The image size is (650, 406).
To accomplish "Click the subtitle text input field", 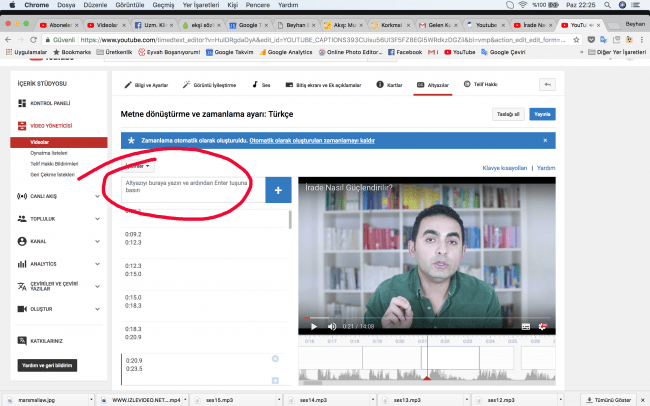I will coord(192,189).
